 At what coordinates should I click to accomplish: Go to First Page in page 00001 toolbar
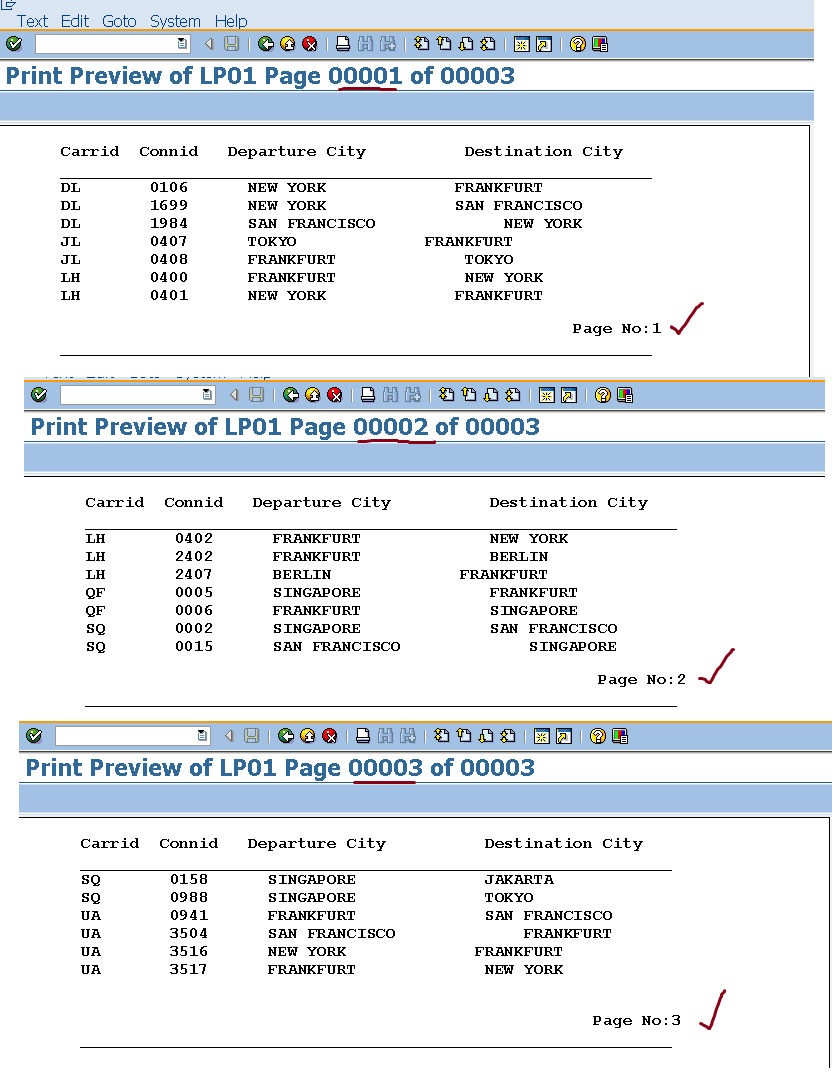point(421,44)
